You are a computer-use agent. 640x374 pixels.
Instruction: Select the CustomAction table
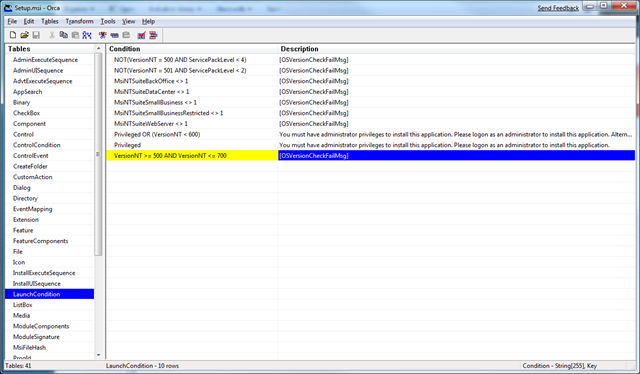click(x=33, y=177)
